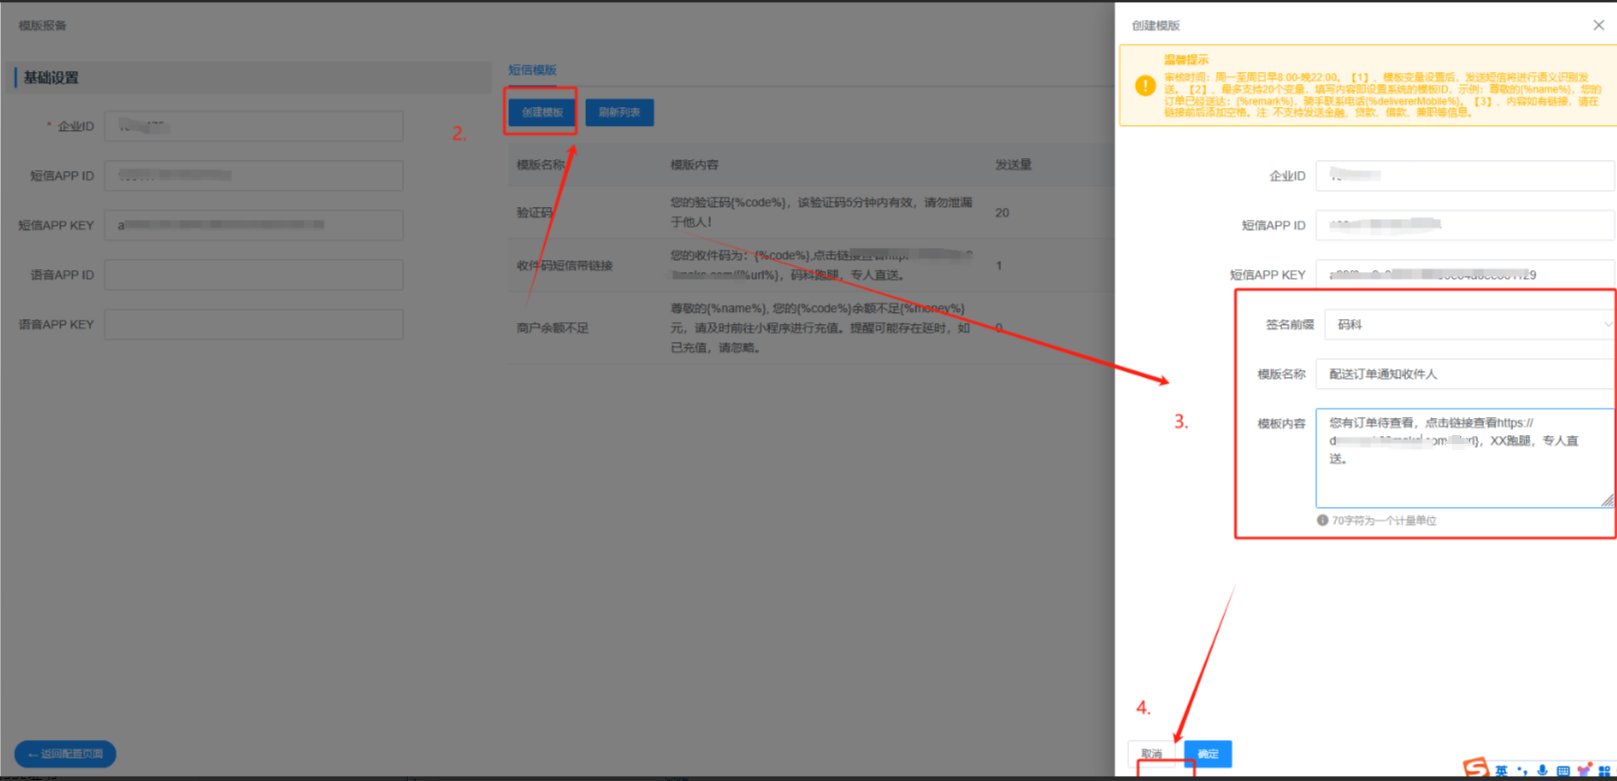This screenshot has width=1617, height=781.
Task: Click the 创建模版 button in the background page
Action: pos(542,112)
